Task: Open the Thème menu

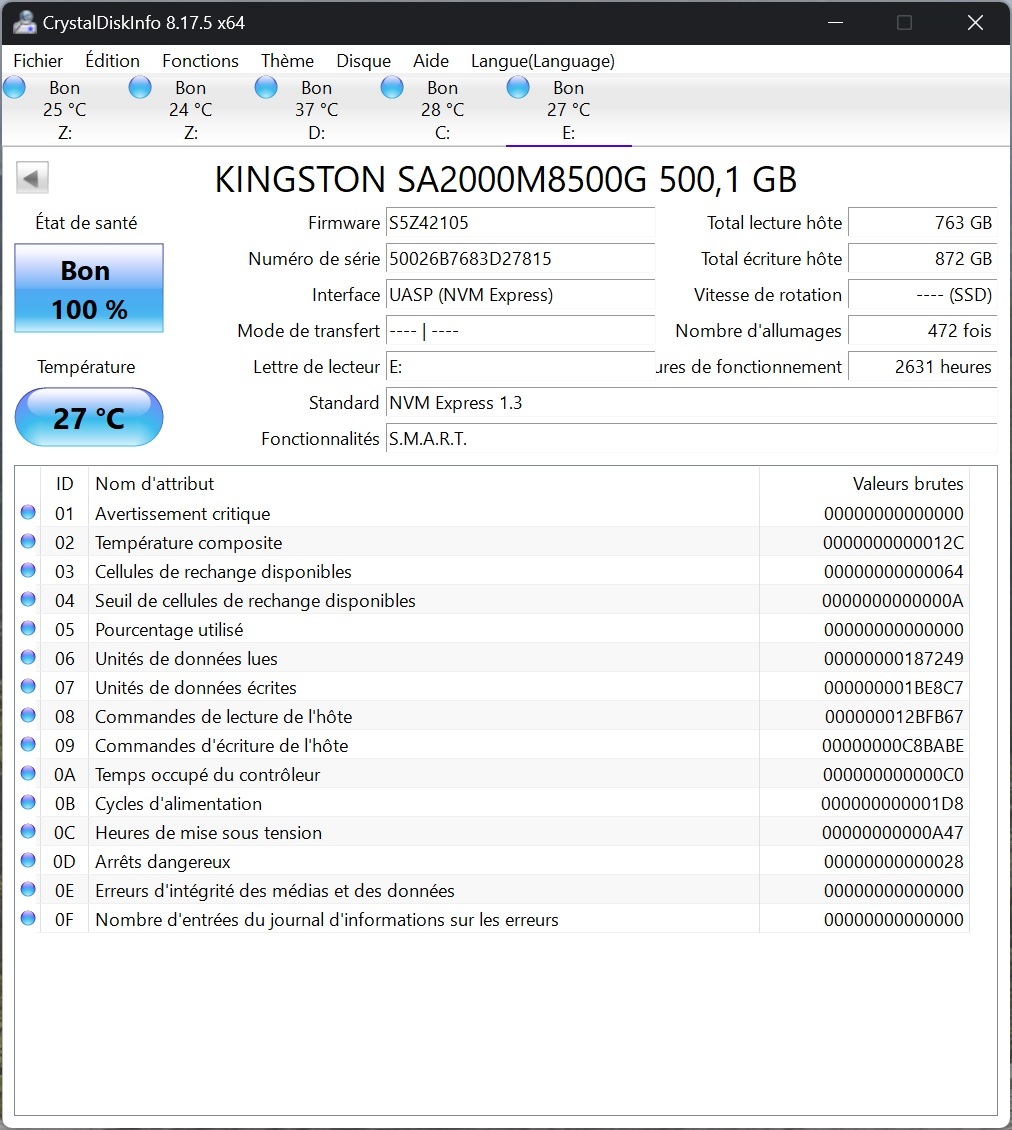Action: [x=288, y=61]
